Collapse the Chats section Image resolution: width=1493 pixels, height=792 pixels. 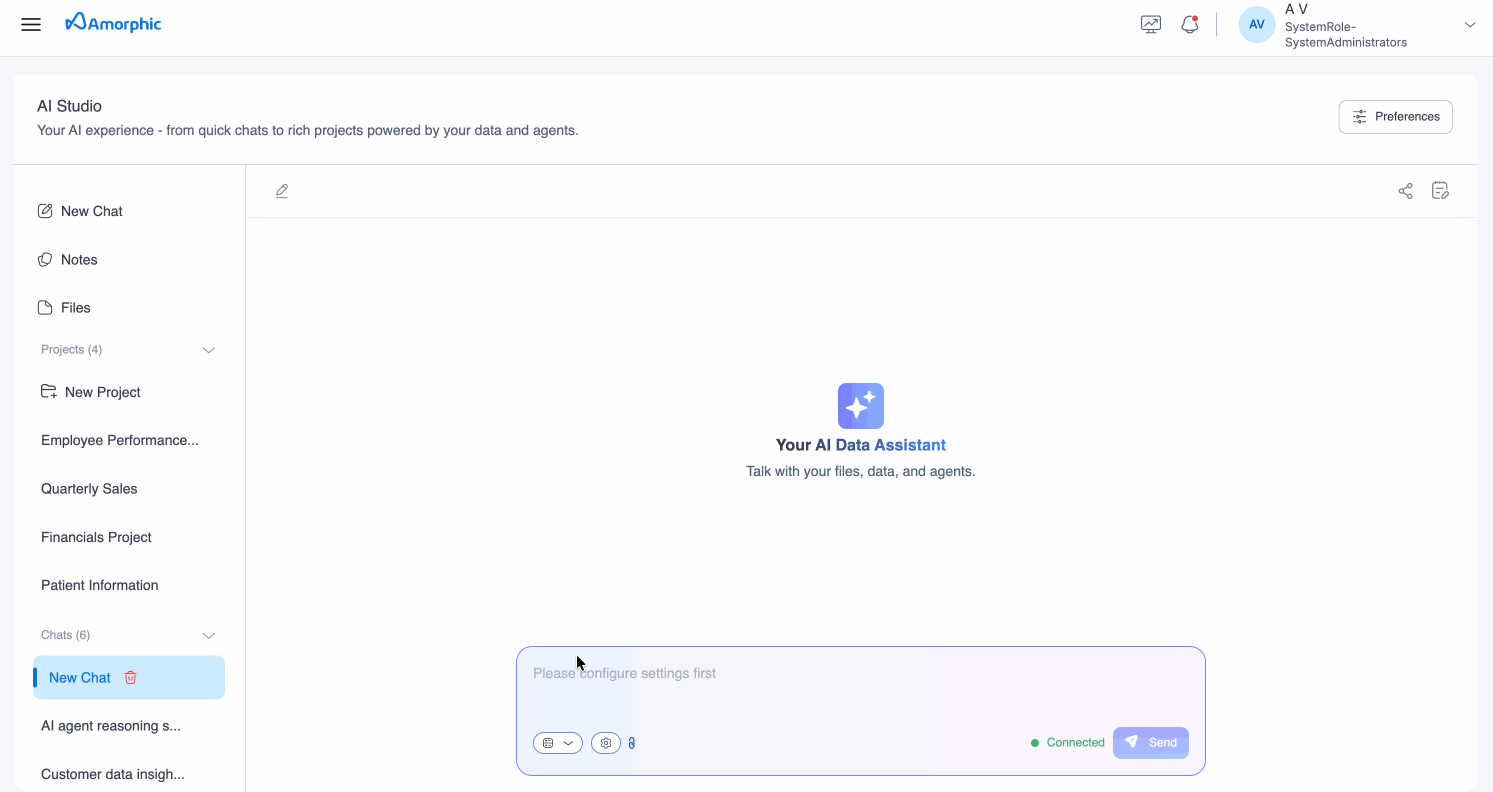click(x=209, y=635)
